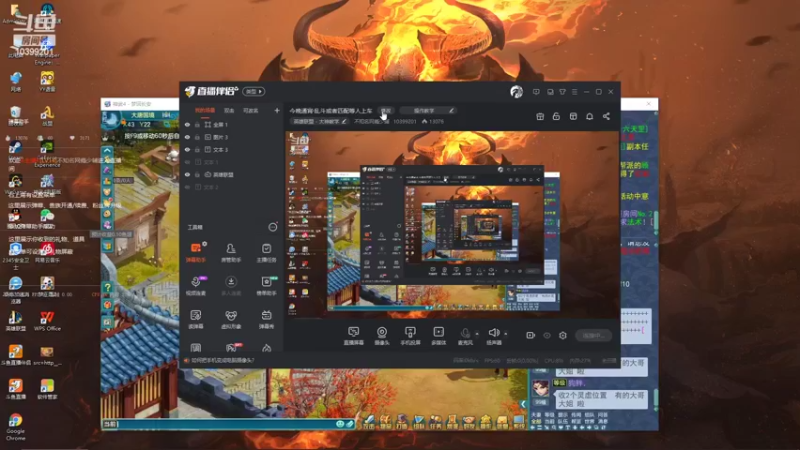
Task: Toggle visibility of 文本 3 source
Action: (187, 149)
